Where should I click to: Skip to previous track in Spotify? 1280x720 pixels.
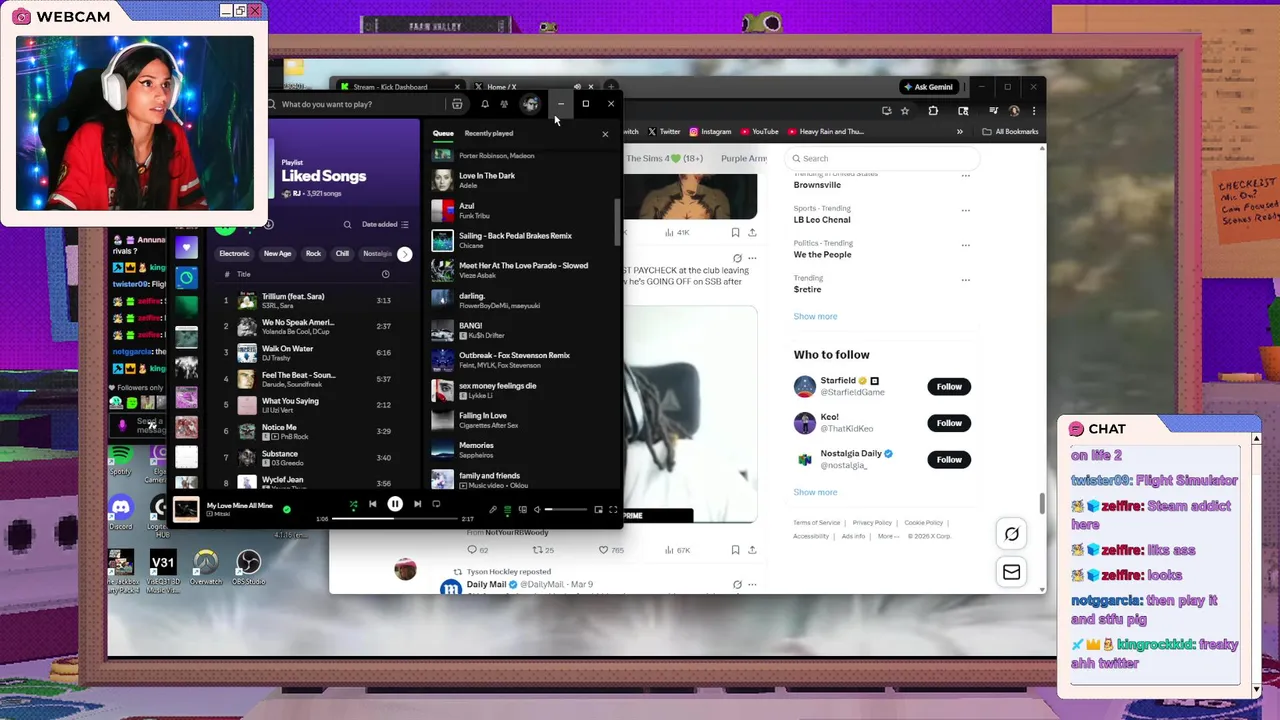coord(373,504)
